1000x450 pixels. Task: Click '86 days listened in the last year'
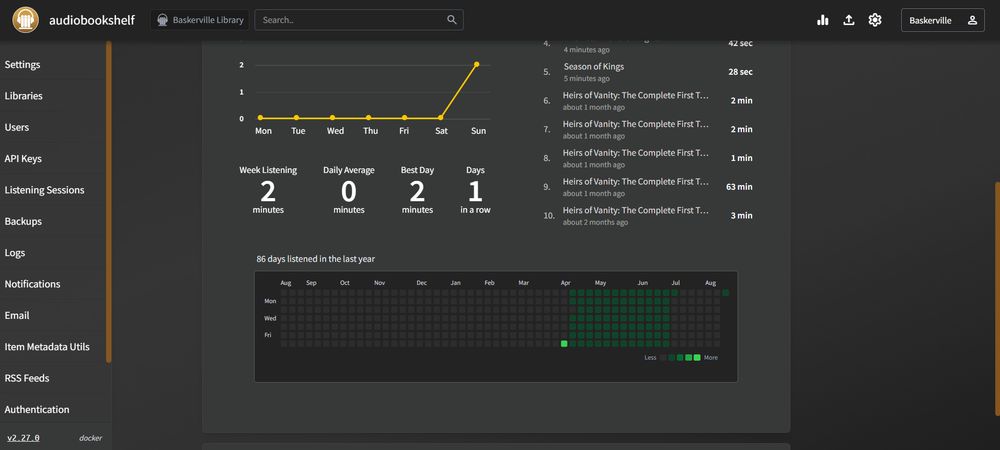[x=316, y=259]
